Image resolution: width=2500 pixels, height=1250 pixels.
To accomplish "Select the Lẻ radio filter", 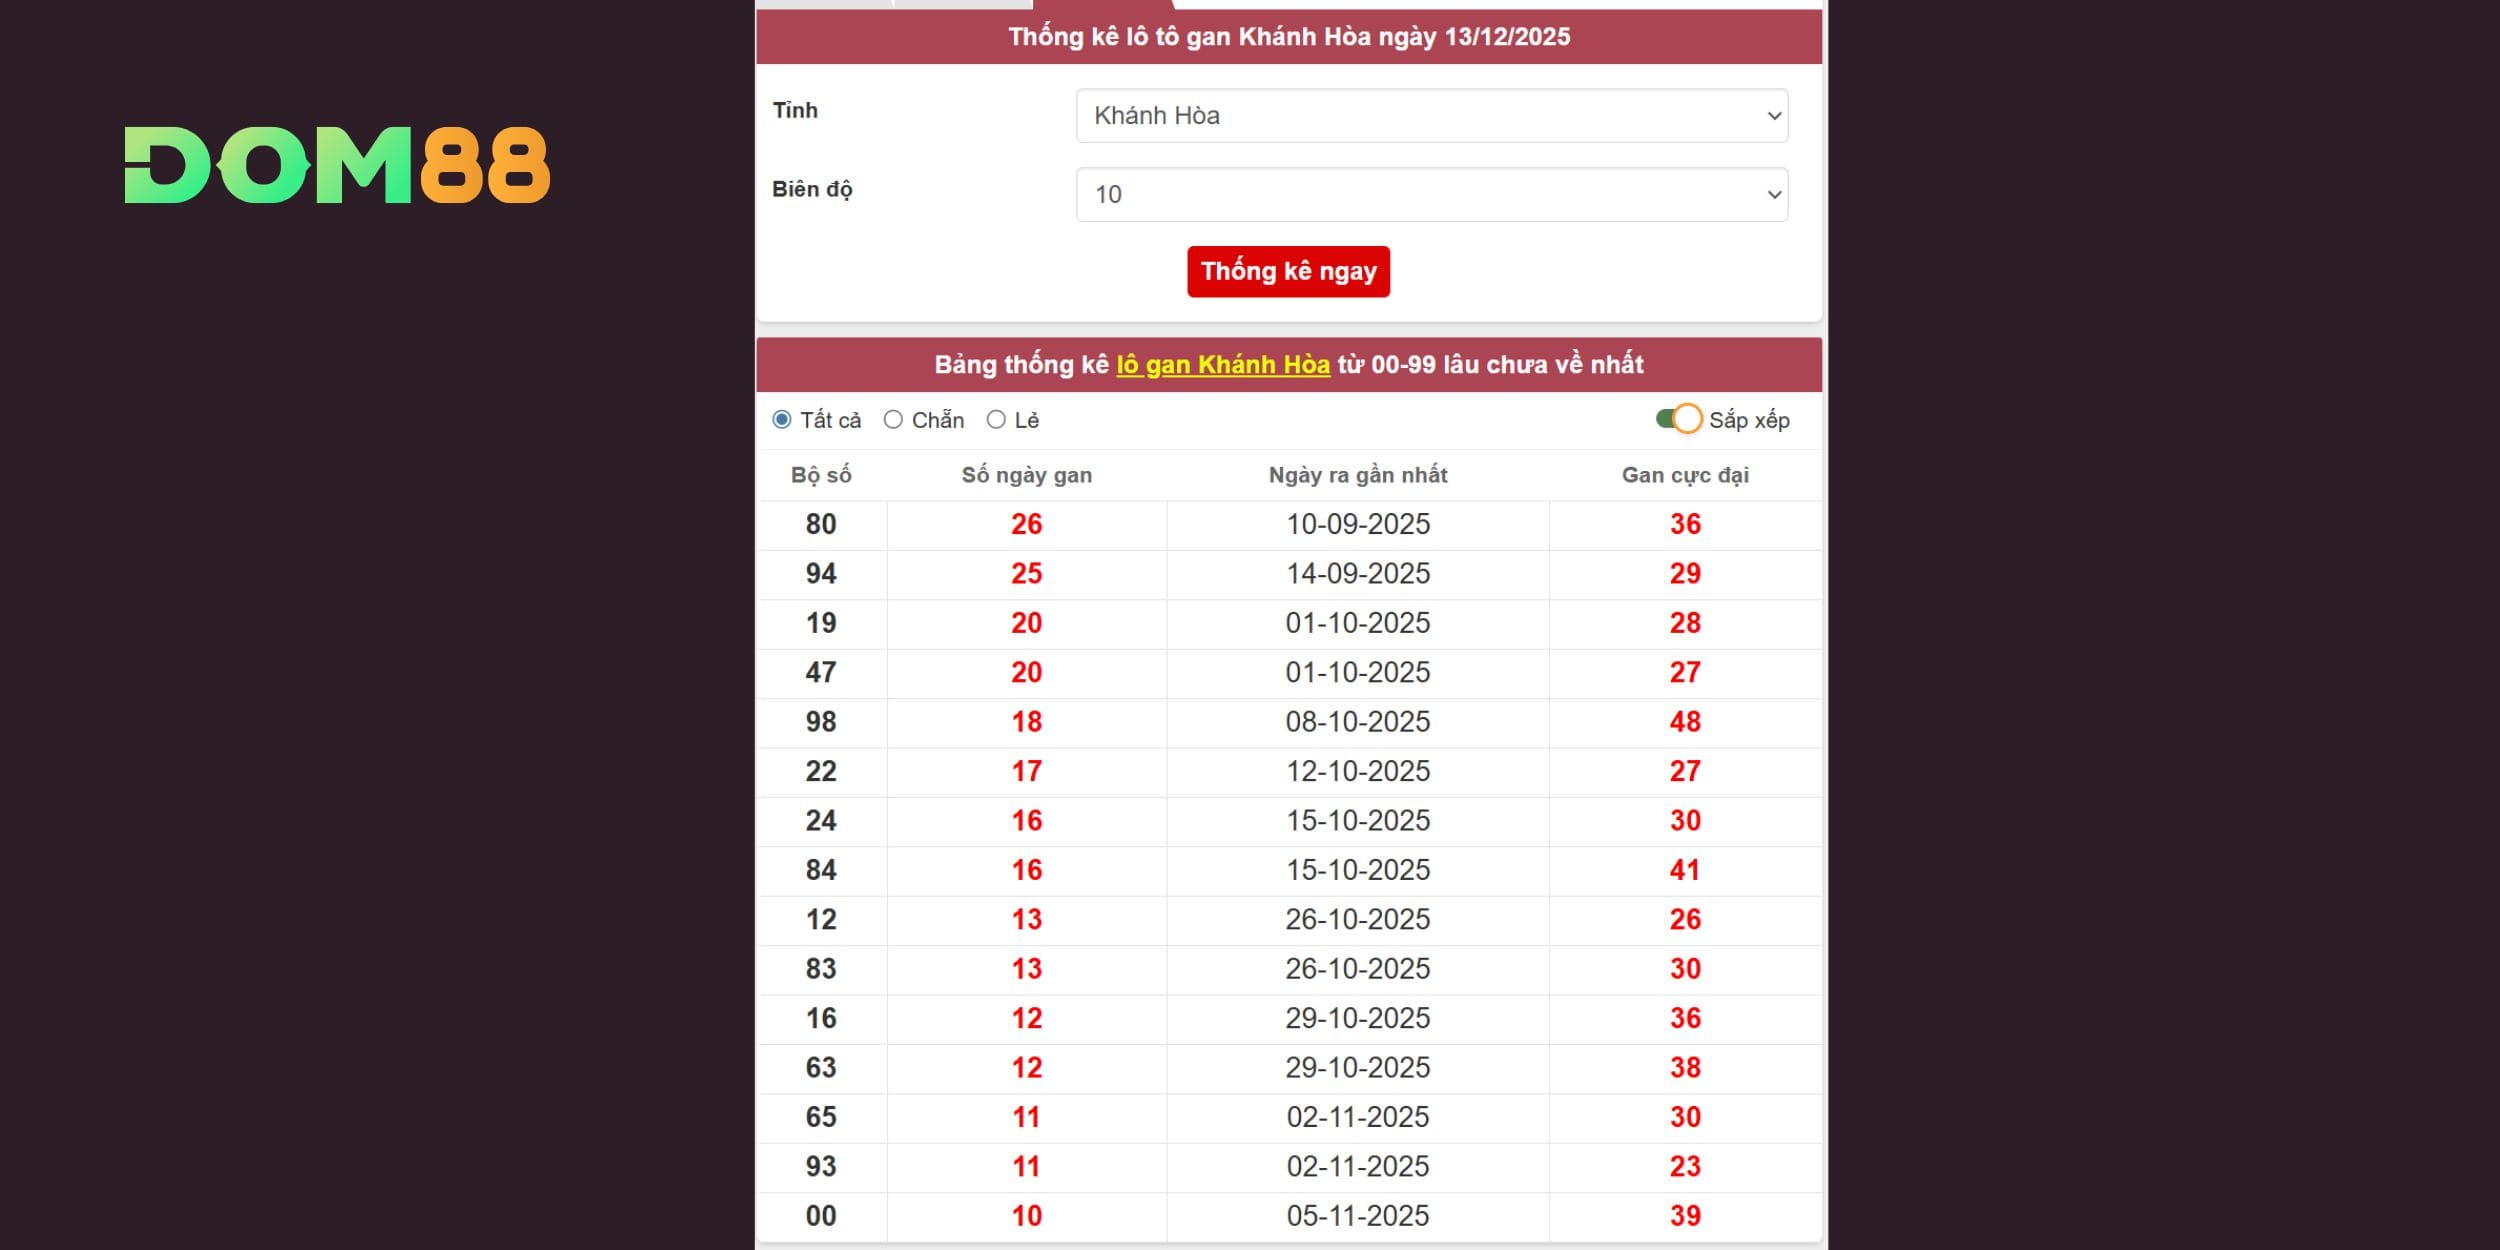I will point(996,420).
